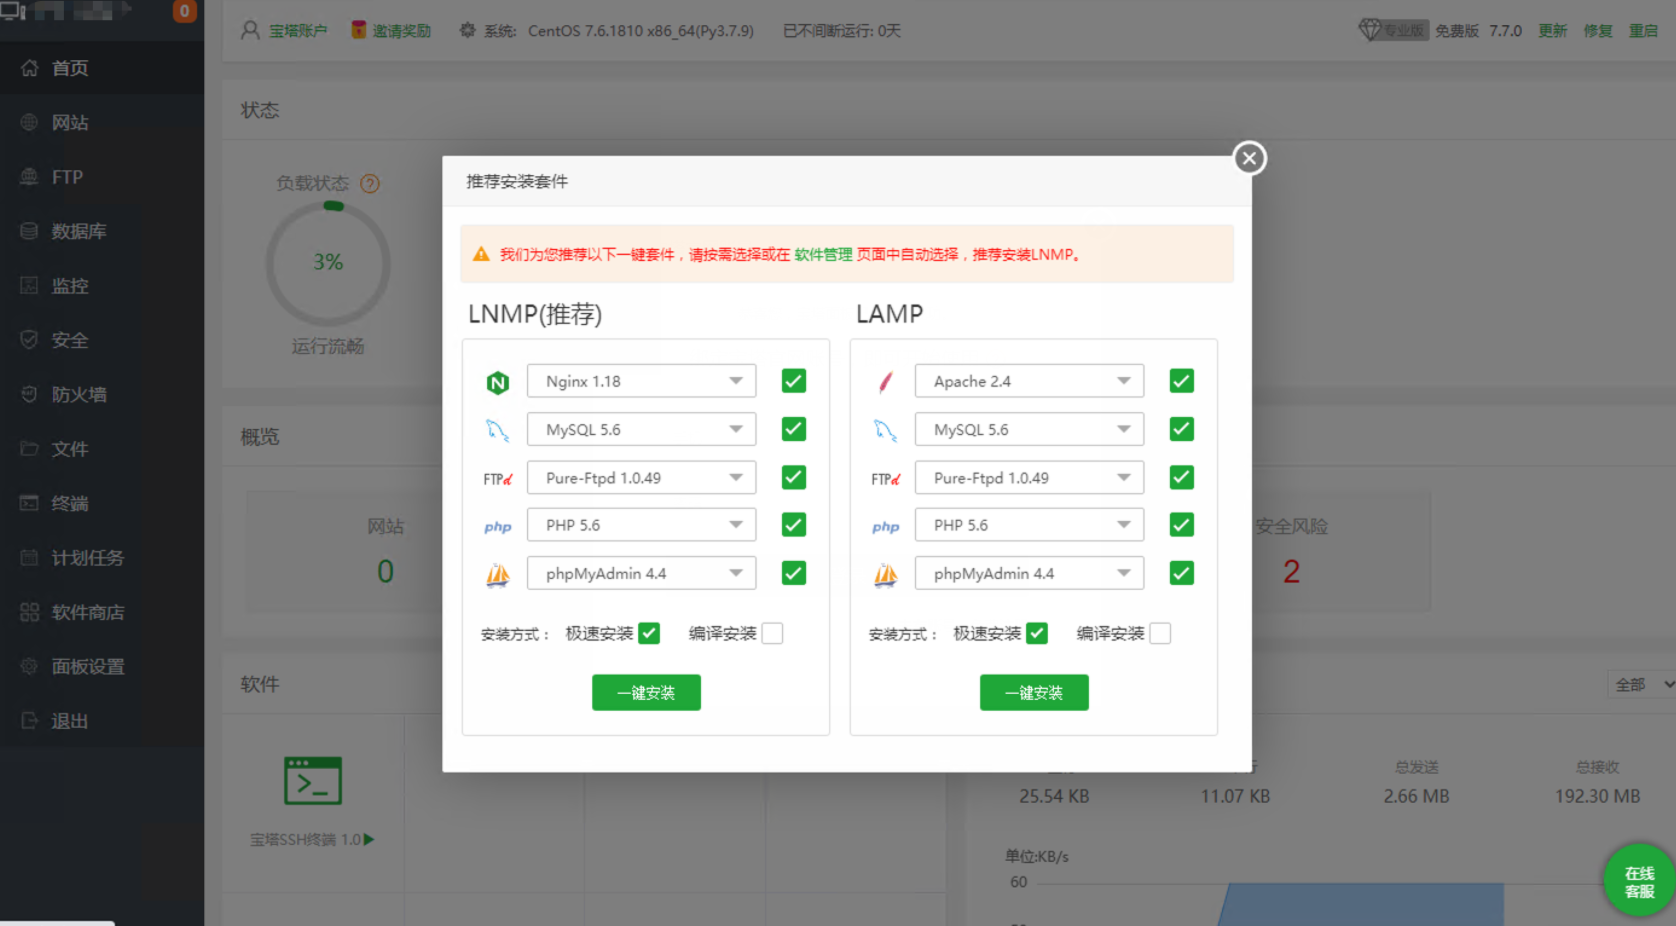The image size is (1676, 926).
Task: Uncheck Pure-Ftpd checkbox in LNMP
Action: pyautogui.click(x=794, y=477)
